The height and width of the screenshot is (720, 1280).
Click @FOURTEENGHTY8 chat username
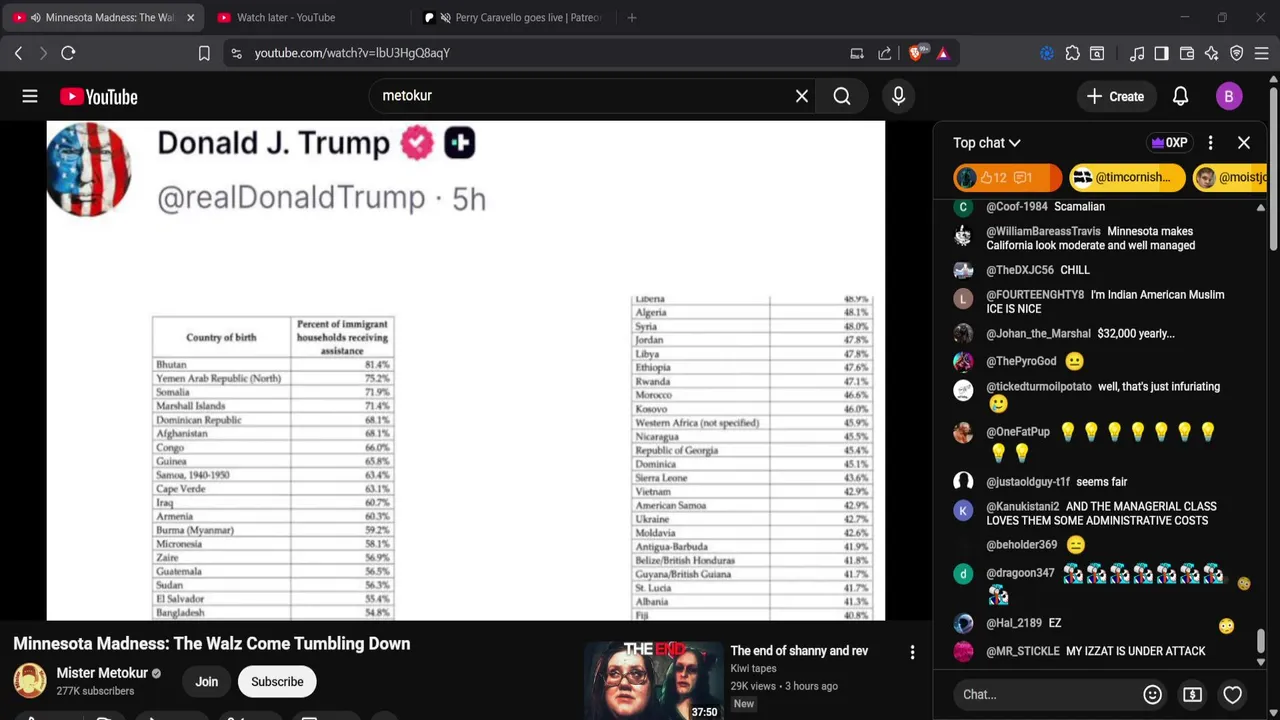tap(1035, 295)
